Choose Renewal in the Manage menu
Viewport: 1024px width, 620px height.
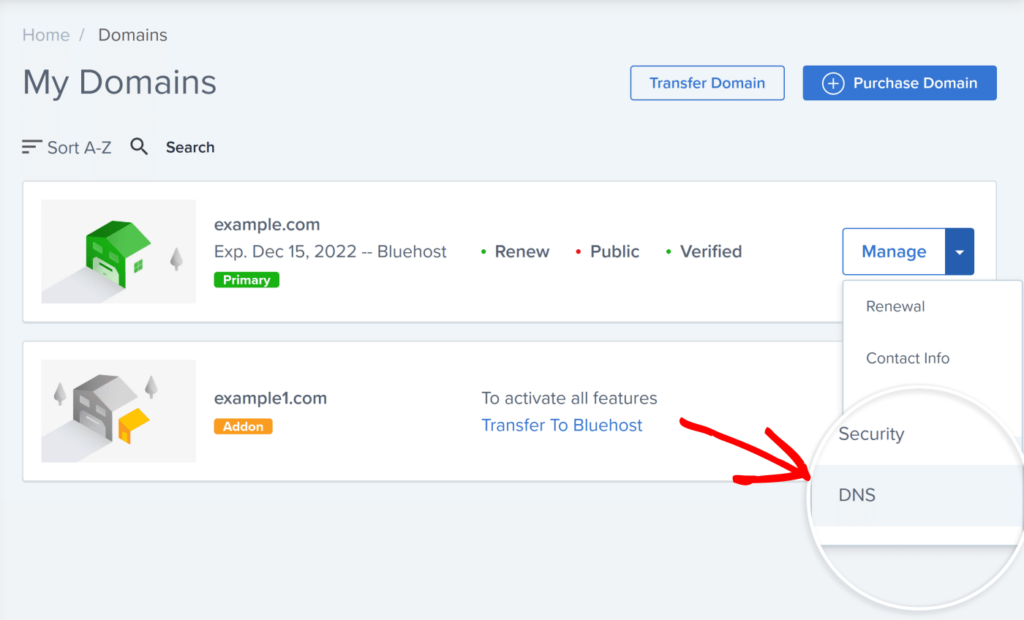point(895,306)
